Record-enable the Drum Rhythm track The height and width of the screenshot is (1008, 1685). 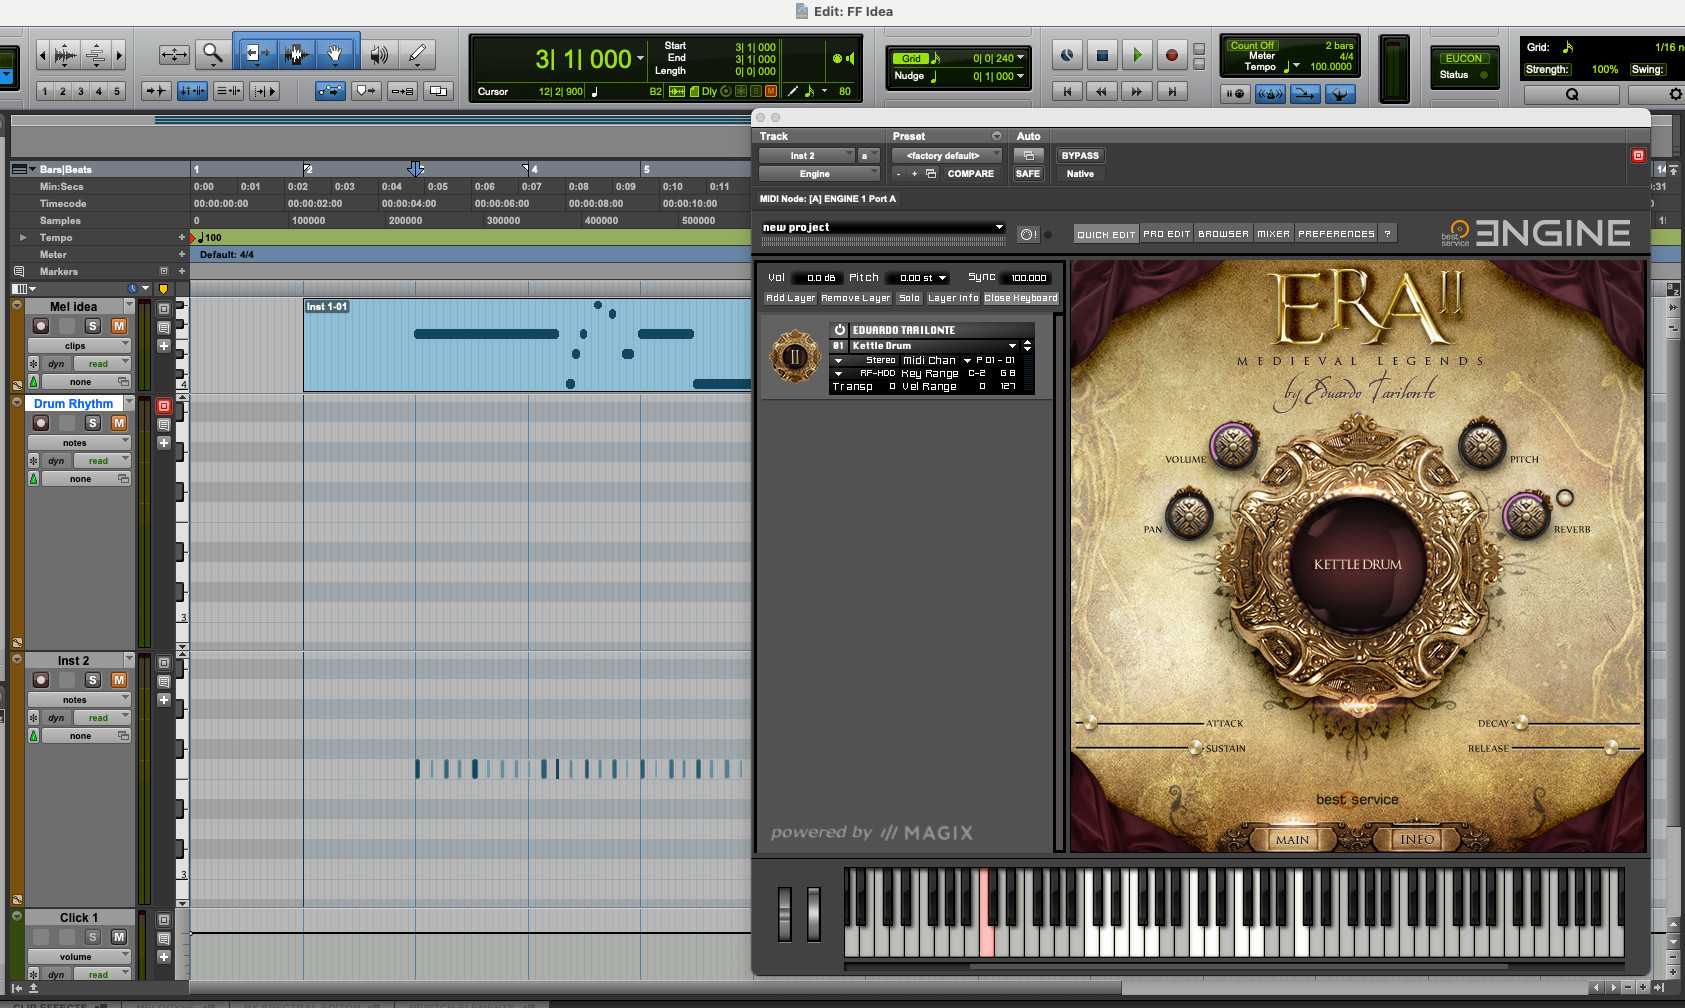41,423
